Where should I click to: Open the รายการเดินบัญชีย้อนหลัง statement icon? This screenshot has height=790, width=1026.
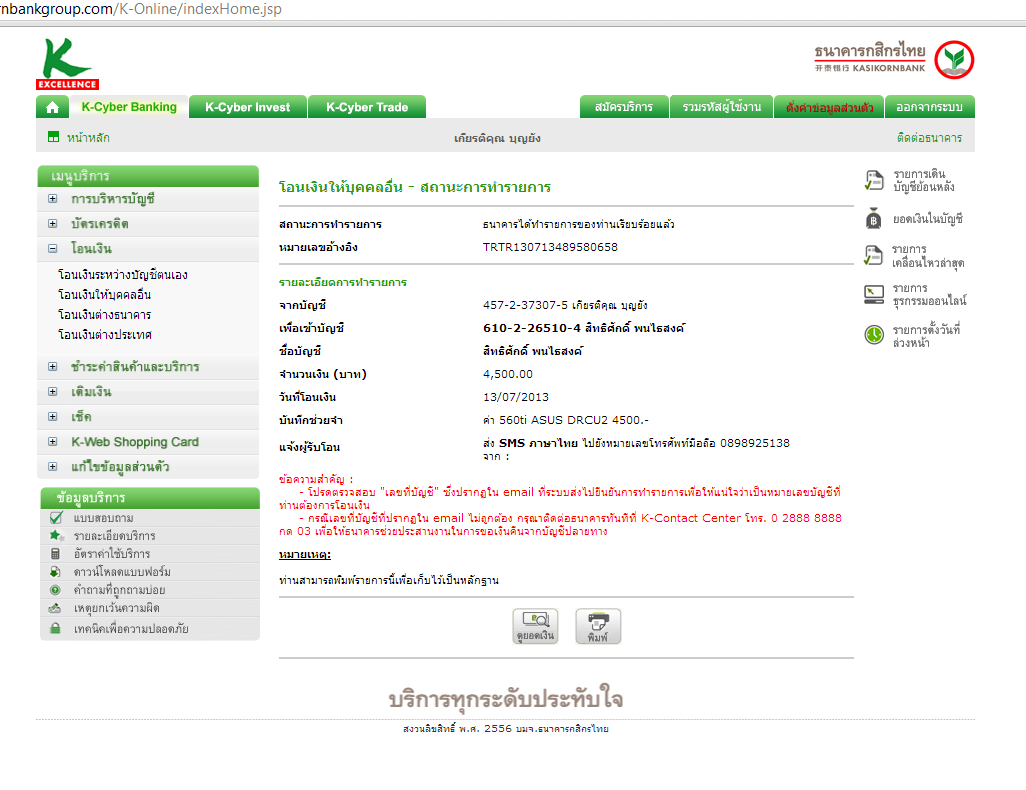coord(874,180)
